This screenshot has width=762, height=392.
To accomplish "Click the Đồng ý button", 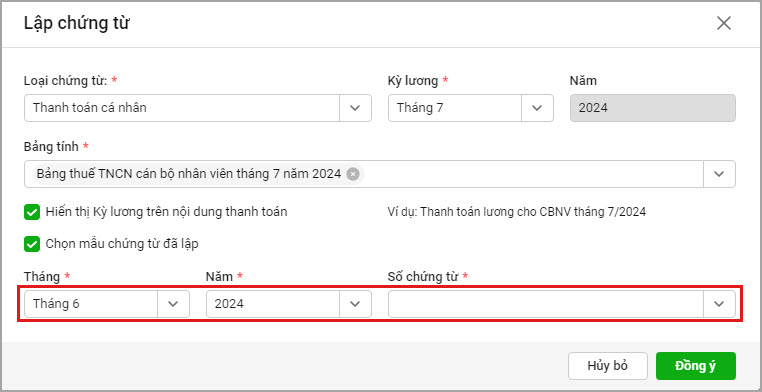I will tap(695, 366).
